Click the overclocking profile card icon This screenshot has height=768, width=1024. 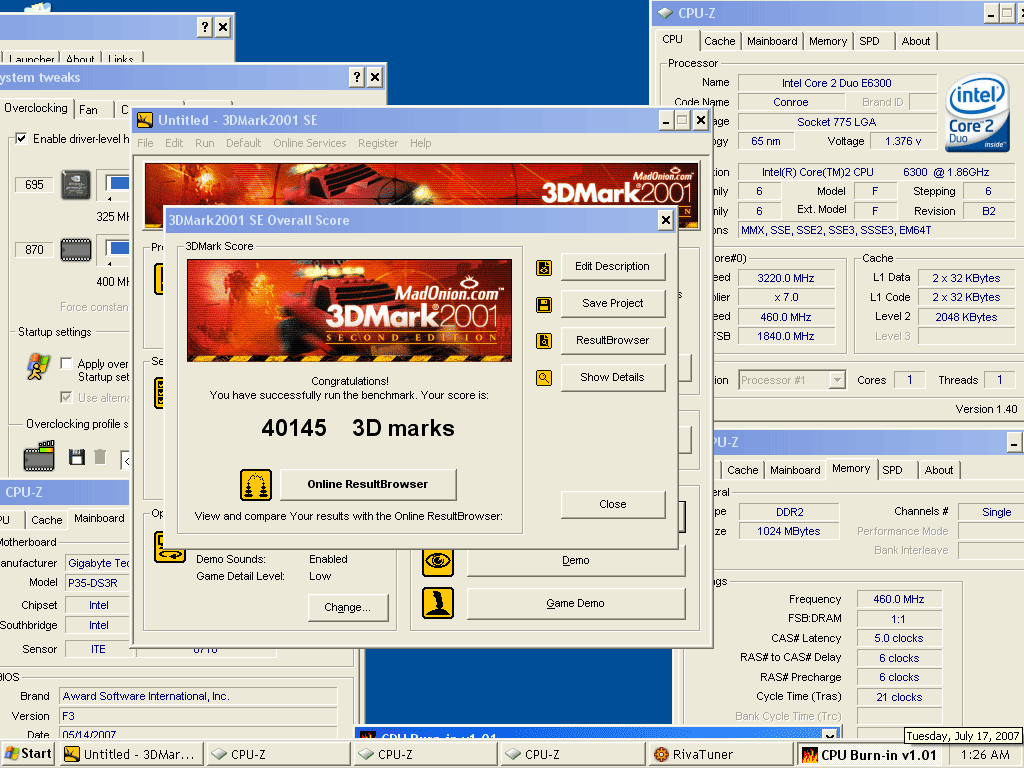pyautogui.click(x=39, y=456)
